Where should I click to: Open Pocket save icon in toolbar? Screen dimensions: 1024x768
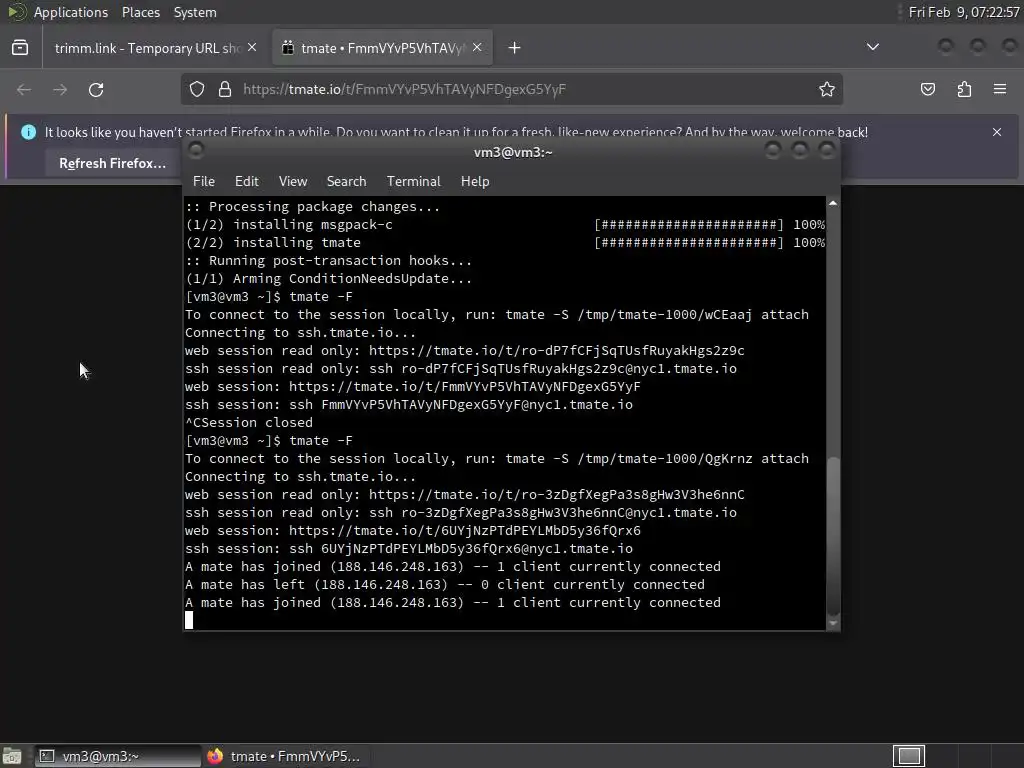(928, 89)
